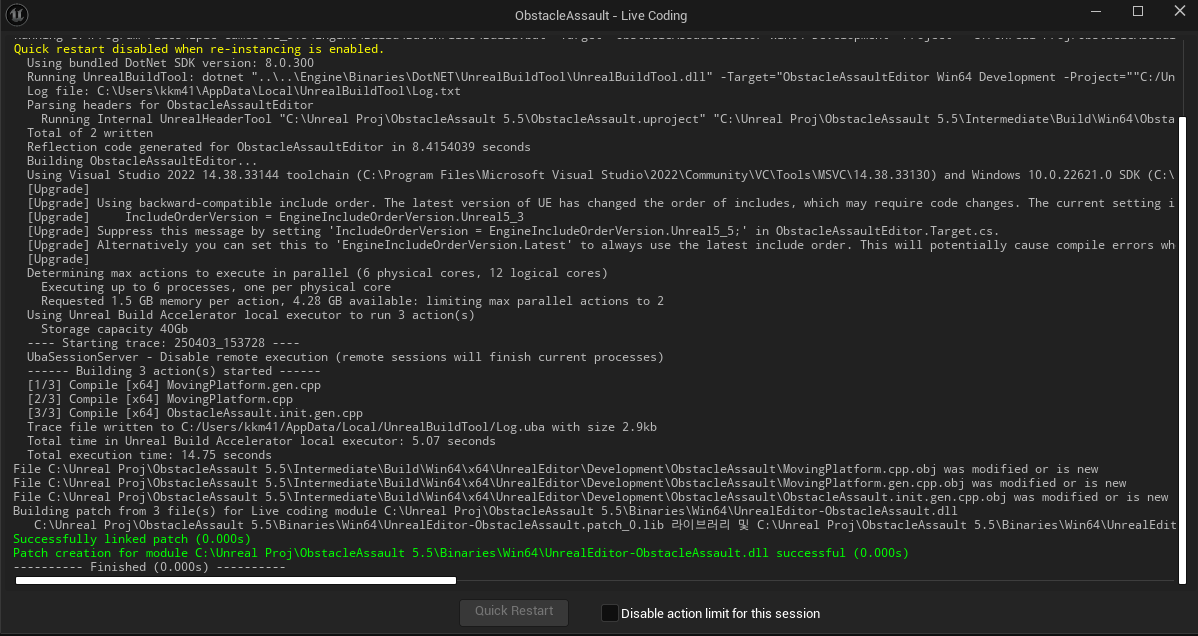Click the 'Storage capacity 40Gb' line
Image resolution: width=1198 pixels, height=636 pixels.
(114, 329)
